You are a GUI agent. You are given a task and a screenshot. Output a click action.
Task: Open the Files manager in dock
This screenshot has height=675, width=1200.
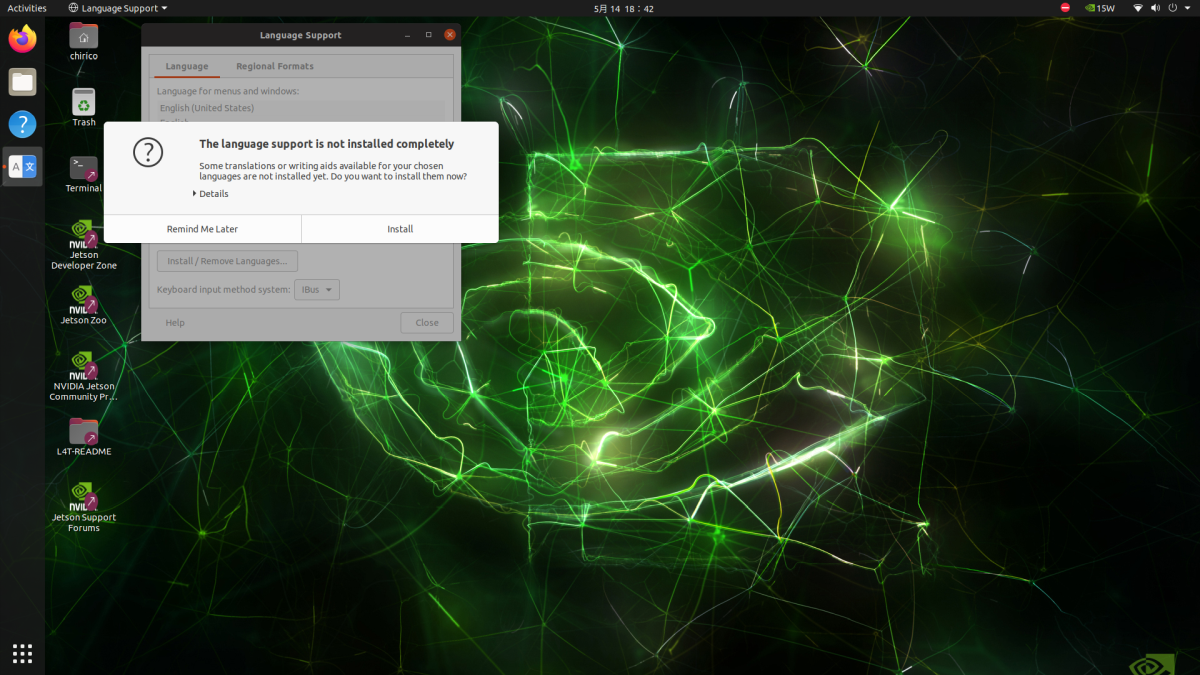22,82
